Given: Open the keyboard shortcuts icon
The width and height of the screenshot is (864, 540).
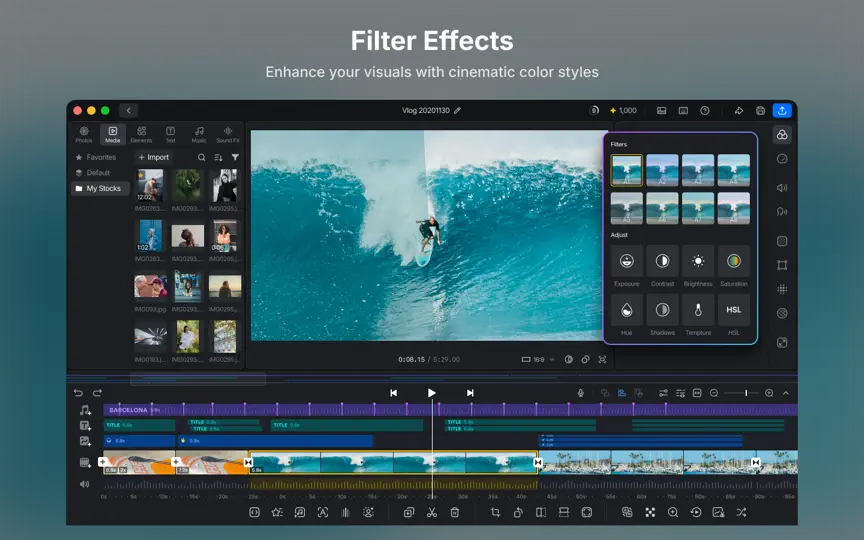Looking at the screenshot, I should tap(683, 110).
